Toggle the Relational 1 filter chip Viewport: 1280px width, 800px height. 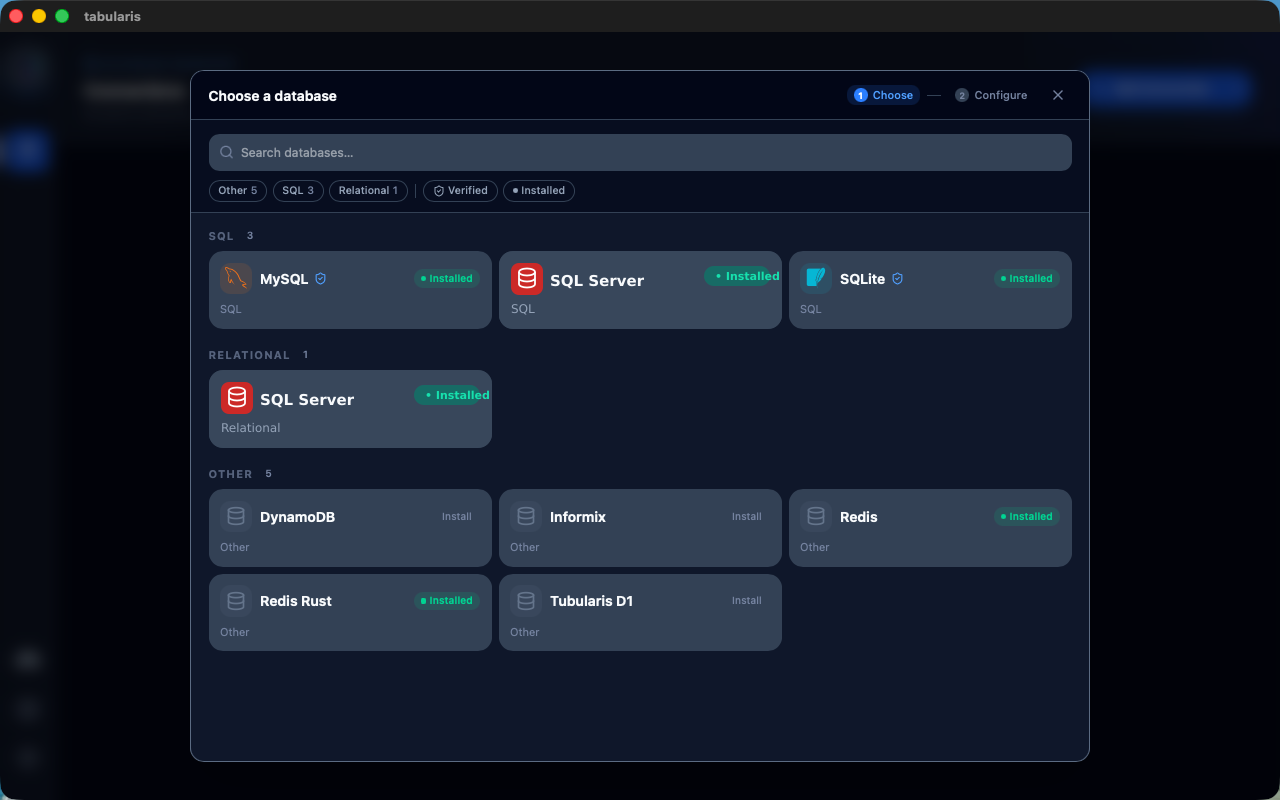(368, 191)
